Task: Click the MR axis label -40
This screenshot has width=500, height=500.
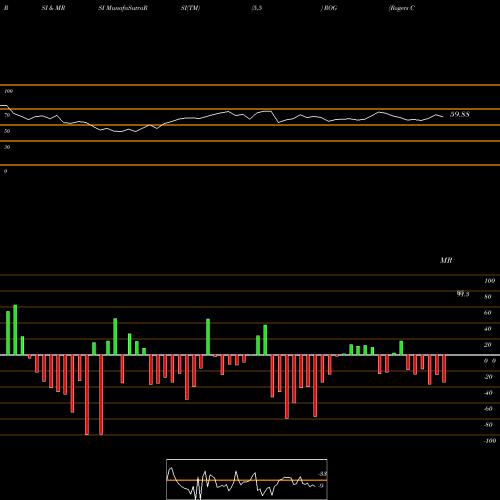Action: pyautogui.click(x=488, y=393)
